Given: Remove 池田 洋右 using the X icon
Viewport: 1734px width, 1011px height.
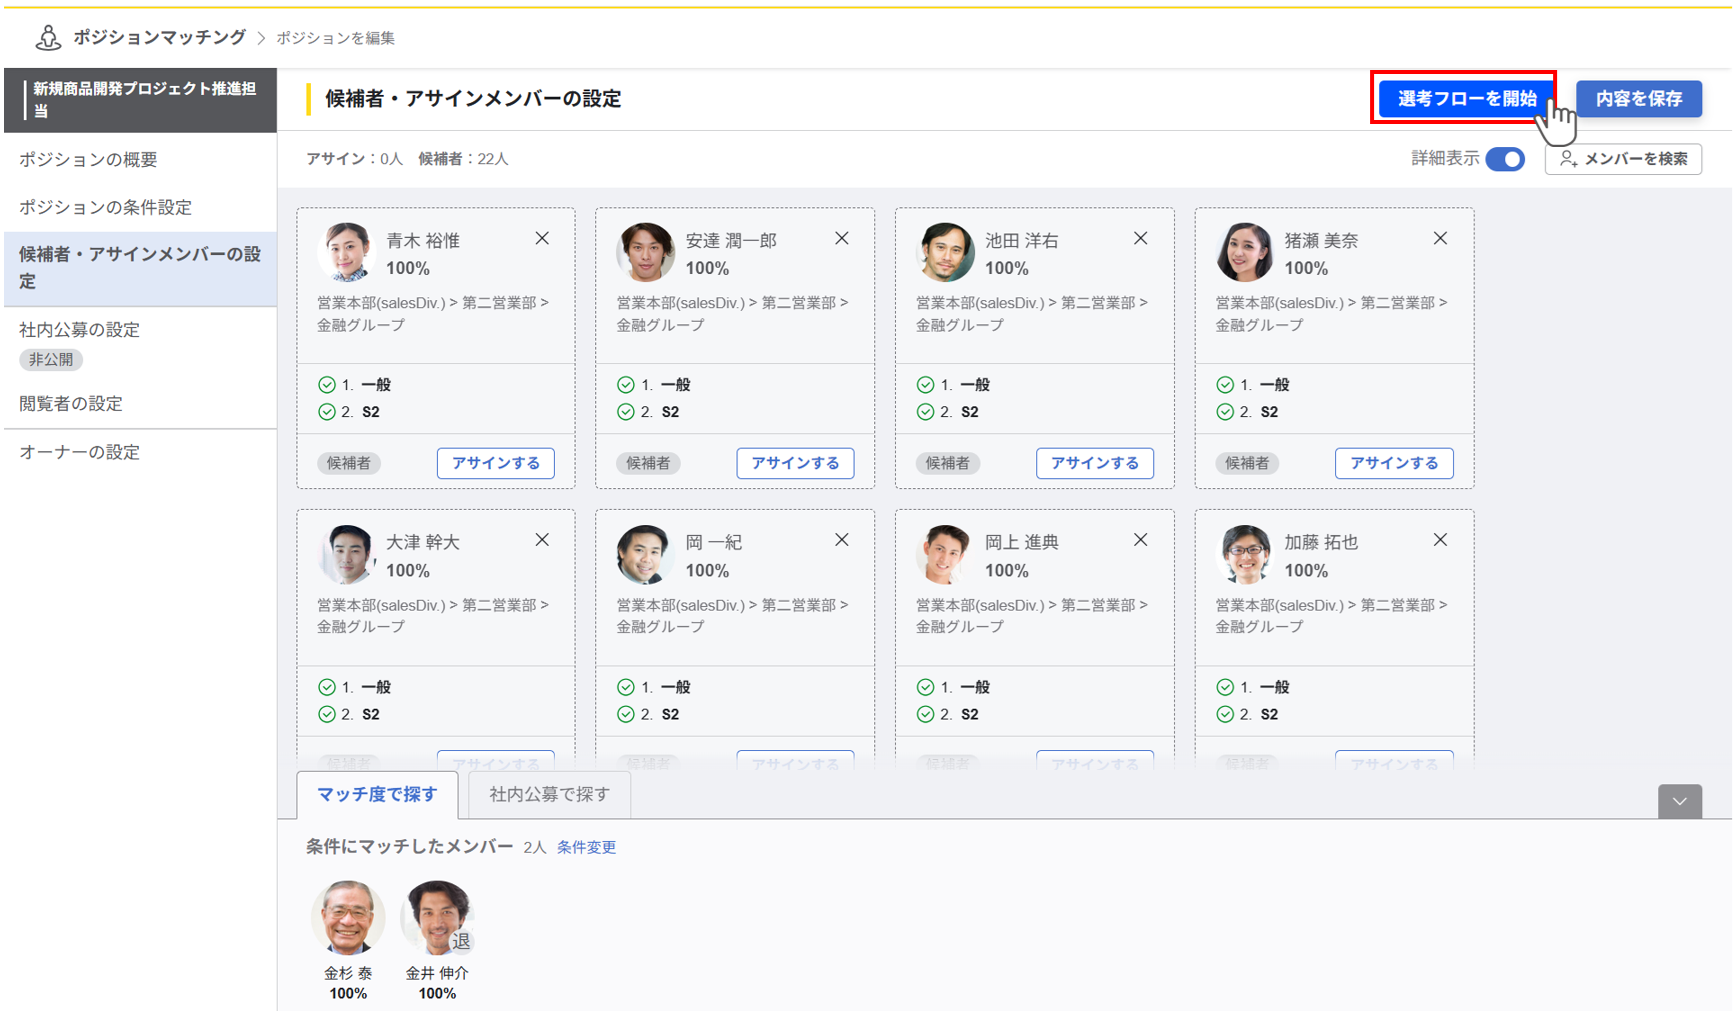Looking at the screenshot, I should 1140,239.
